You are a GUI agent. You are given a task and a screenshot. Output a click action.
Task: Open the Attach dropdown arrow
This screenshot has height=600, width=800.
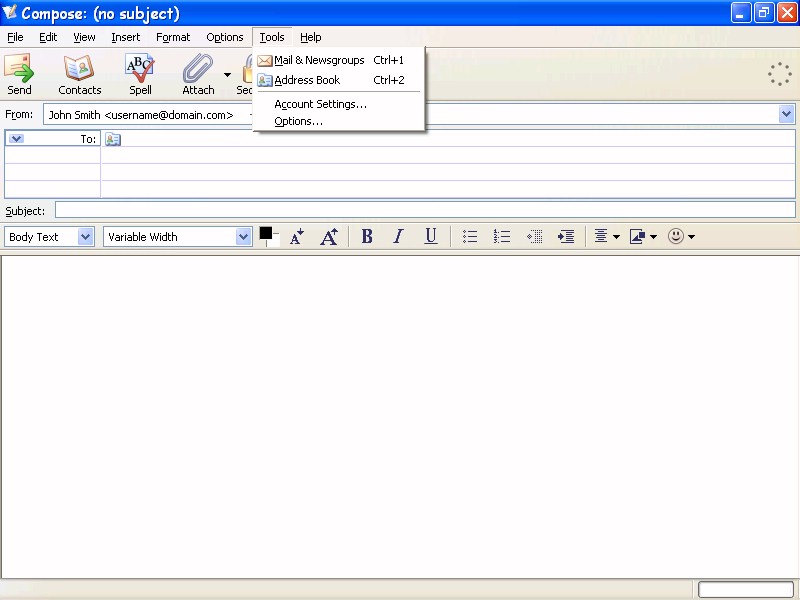pyautogui.click(x=227, y=74)
